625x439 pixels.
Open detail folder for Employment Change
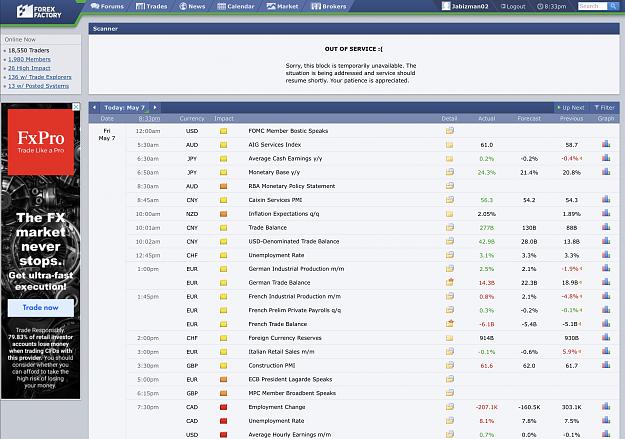(450, 407)
